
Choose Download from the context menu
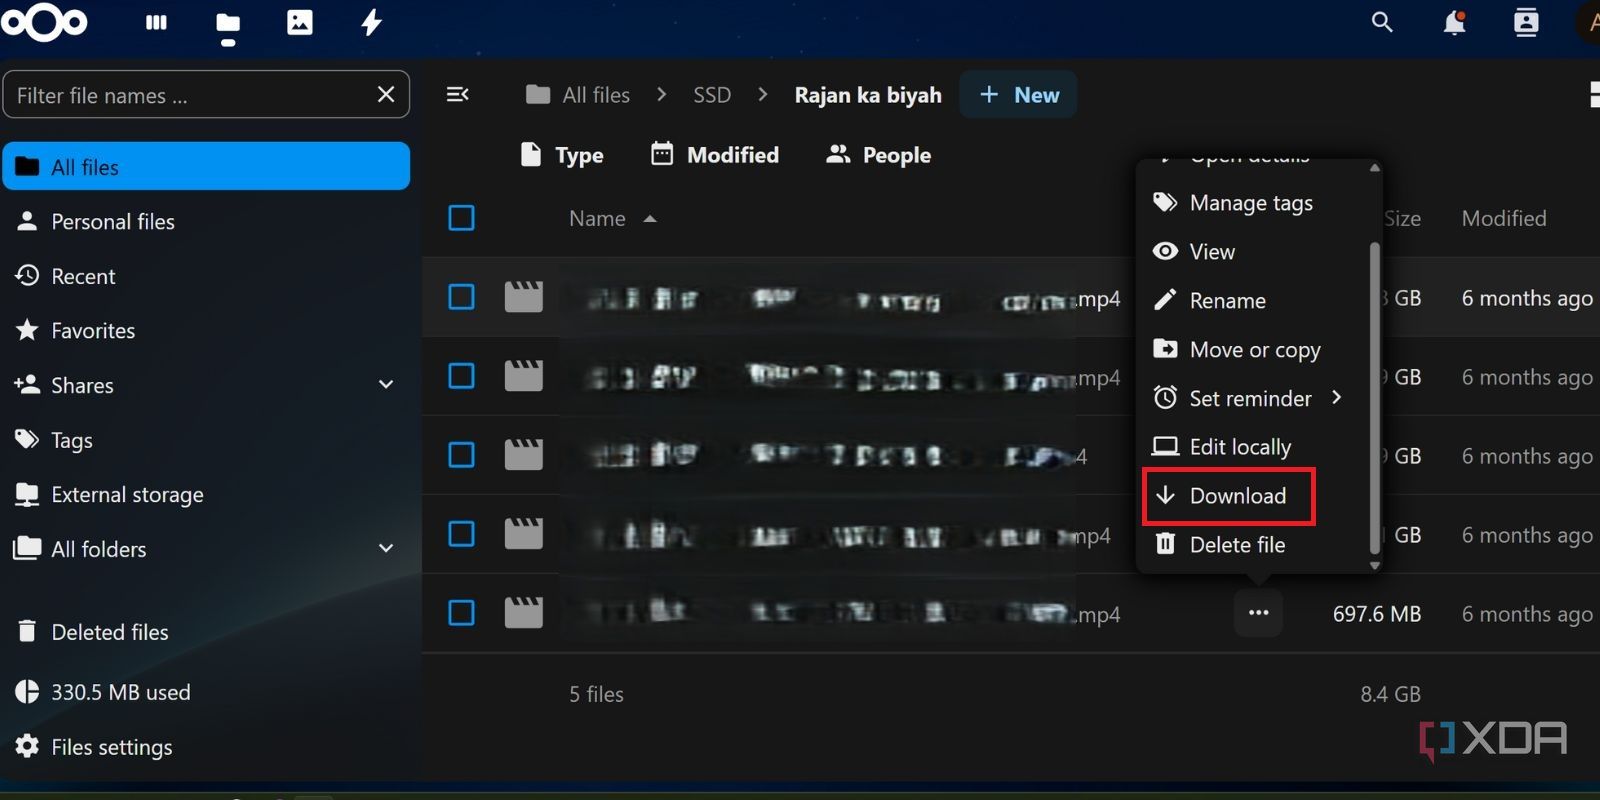tap(1228, 496)
